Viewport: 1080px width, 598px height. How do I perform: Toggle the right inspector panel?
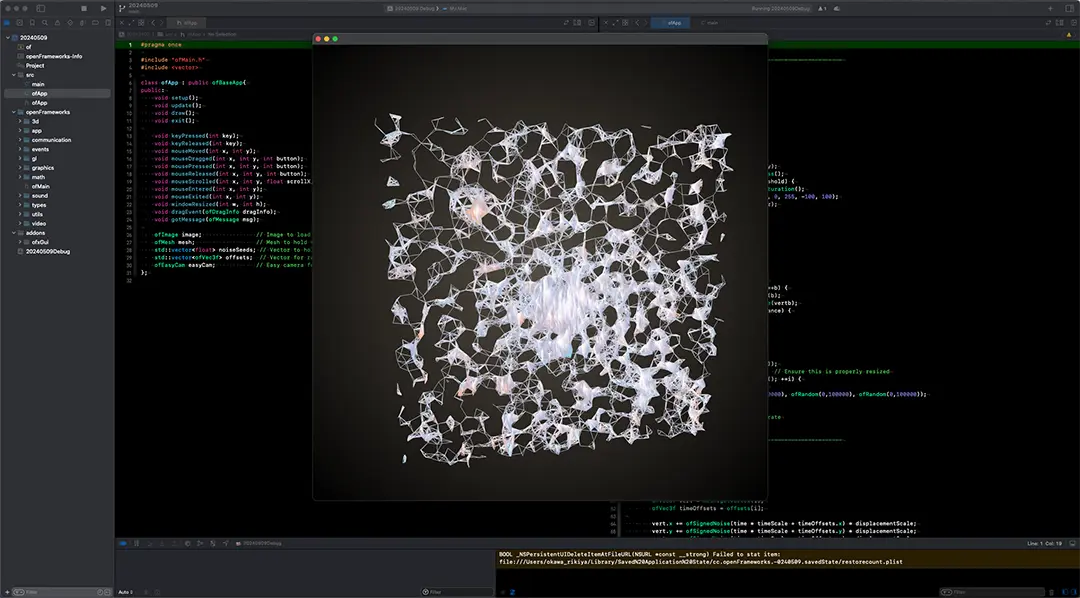coord(1070,8)
